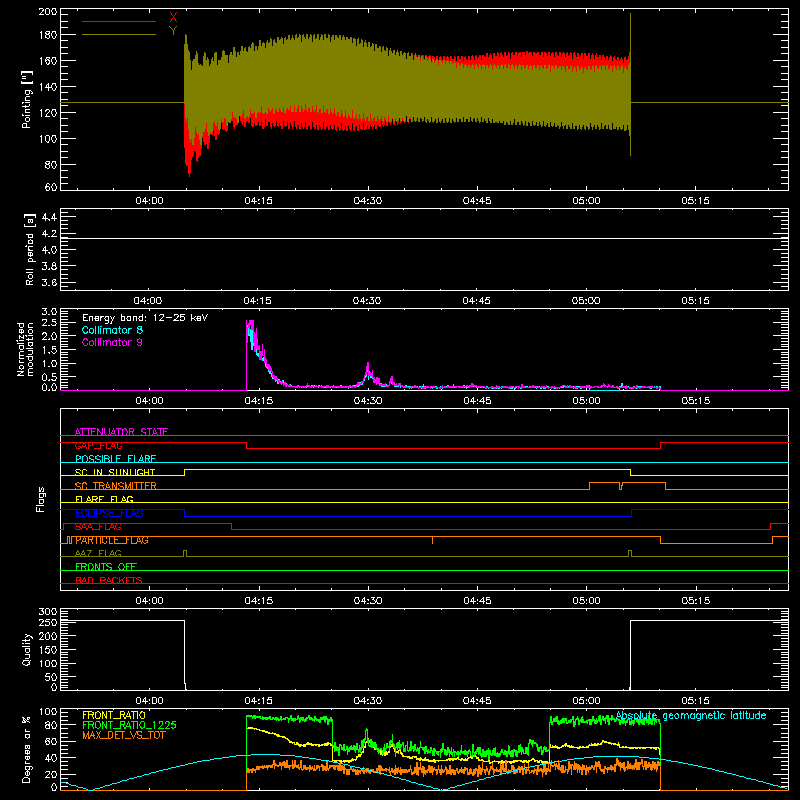Click the MAX_DET_VS_TOT legend label
800x800 pixels.
124,735
